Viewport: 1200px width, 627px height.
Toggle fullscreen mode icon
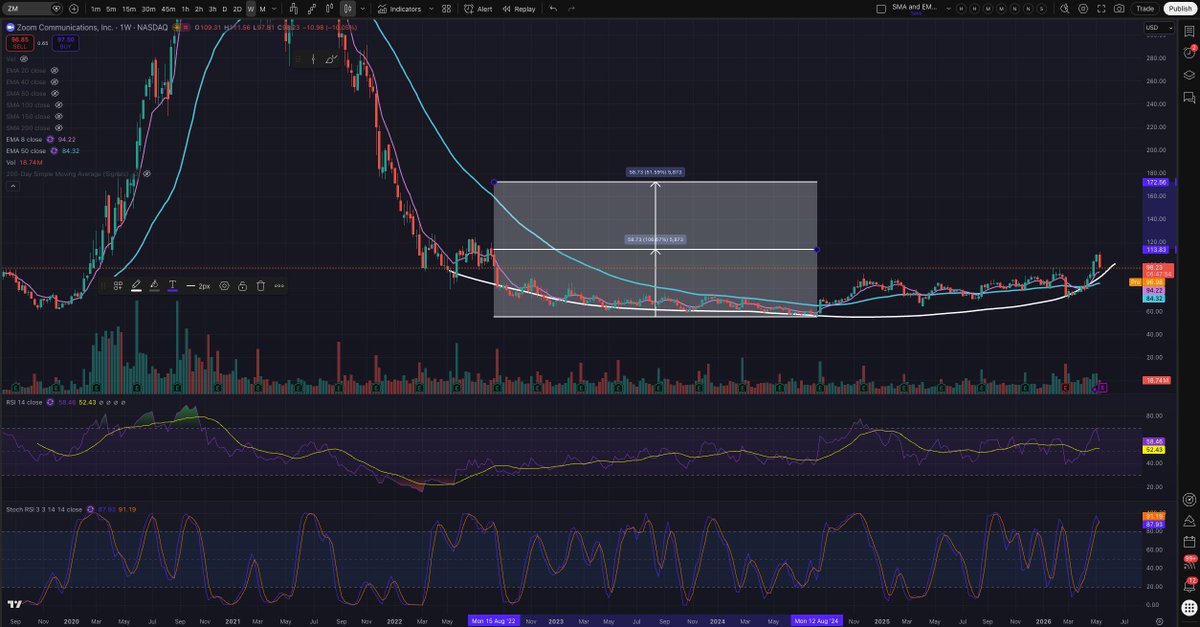click(x=1101, y=9)
